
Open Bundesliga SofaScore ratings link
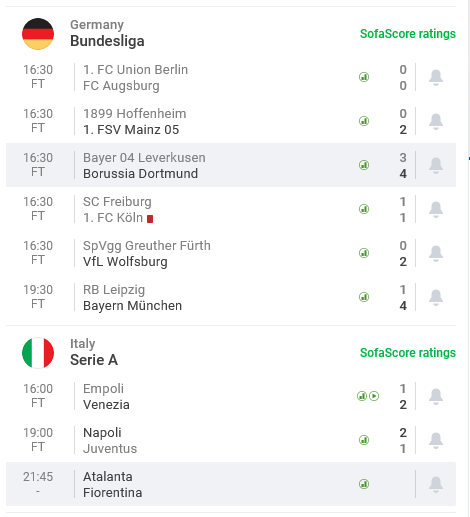[x=408, y=34]
